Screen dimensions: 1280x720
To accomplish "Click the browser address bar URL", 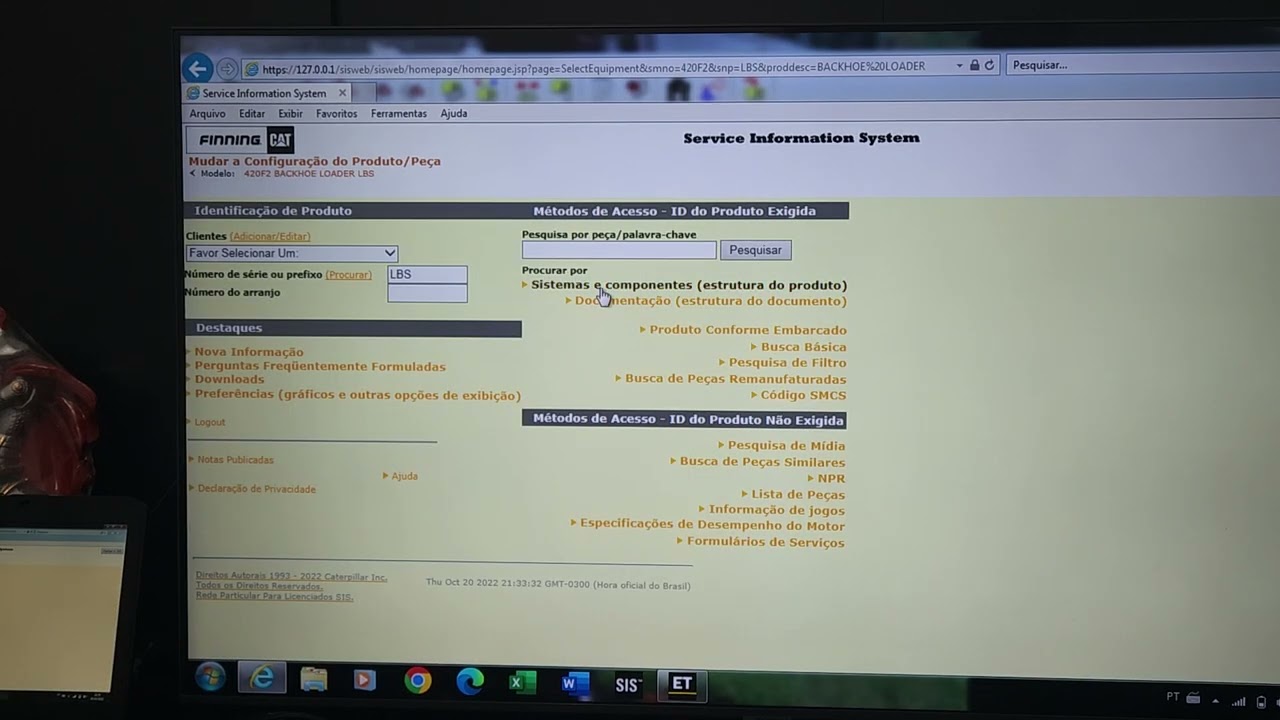I will point(594,67).
